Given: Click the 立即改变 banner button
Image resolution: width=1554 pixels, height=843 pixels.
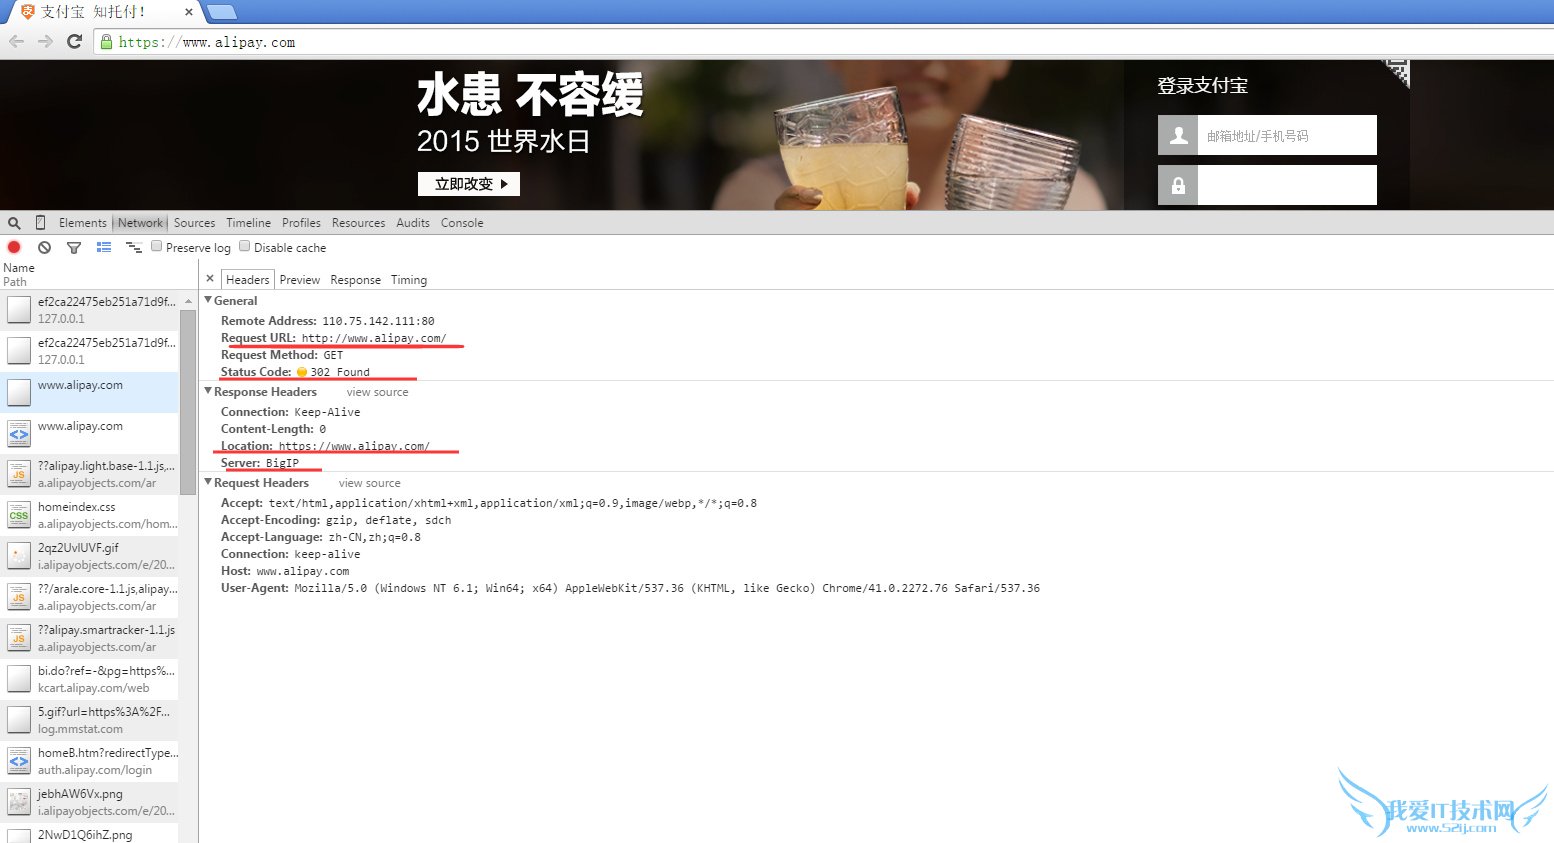Looking at the screenshot, I should pos(469,184).
